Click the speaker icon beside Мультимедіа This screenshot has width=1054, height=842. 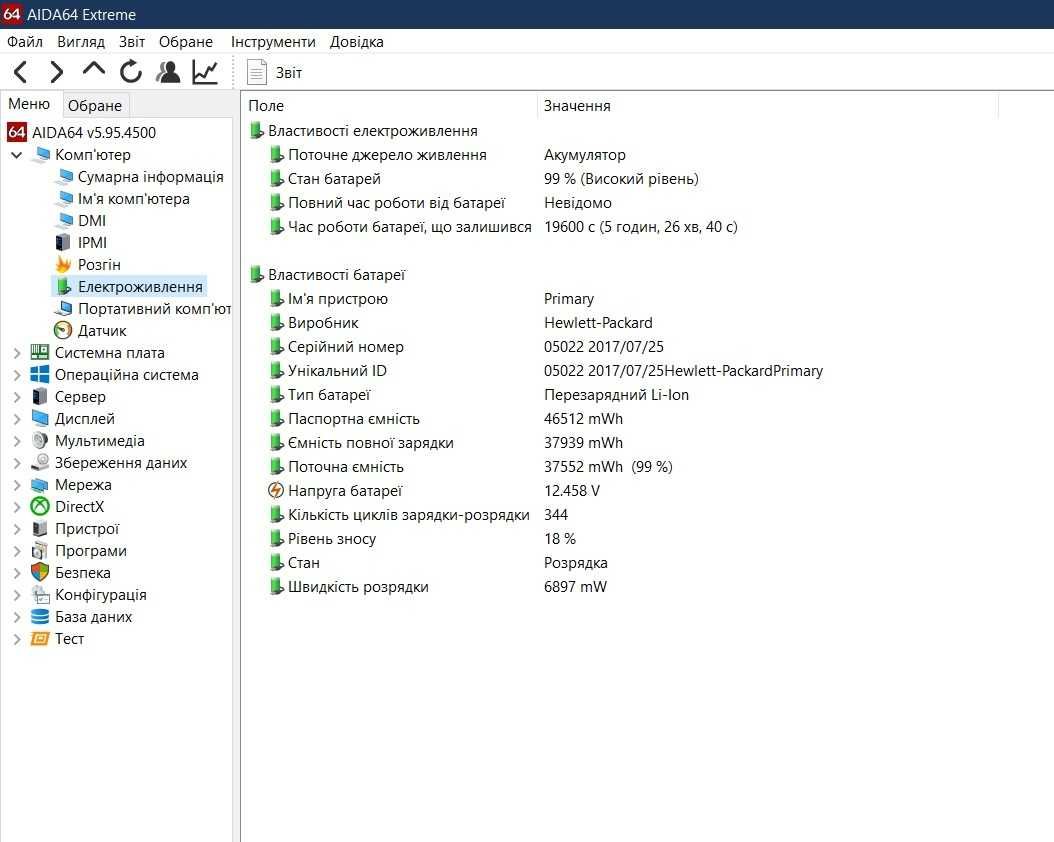40,441
